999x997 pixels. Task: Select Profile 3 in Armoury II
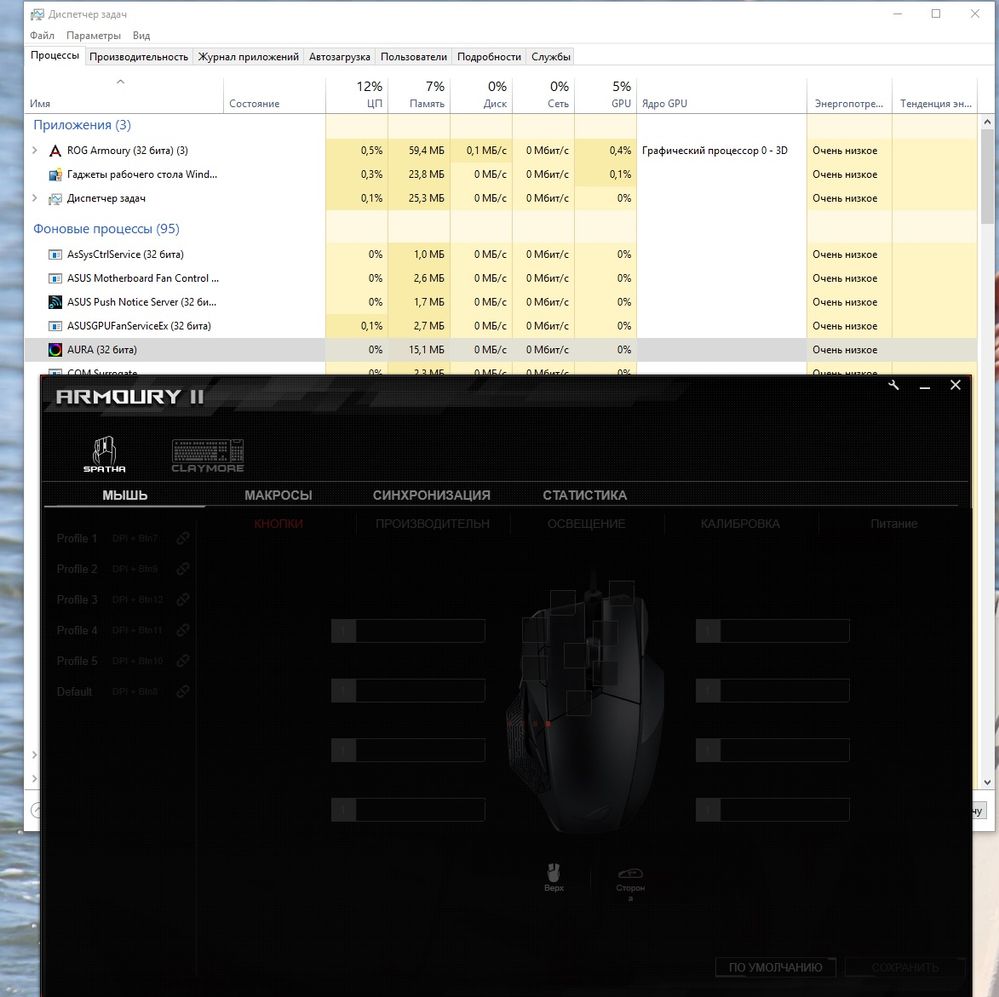(77, 599)
